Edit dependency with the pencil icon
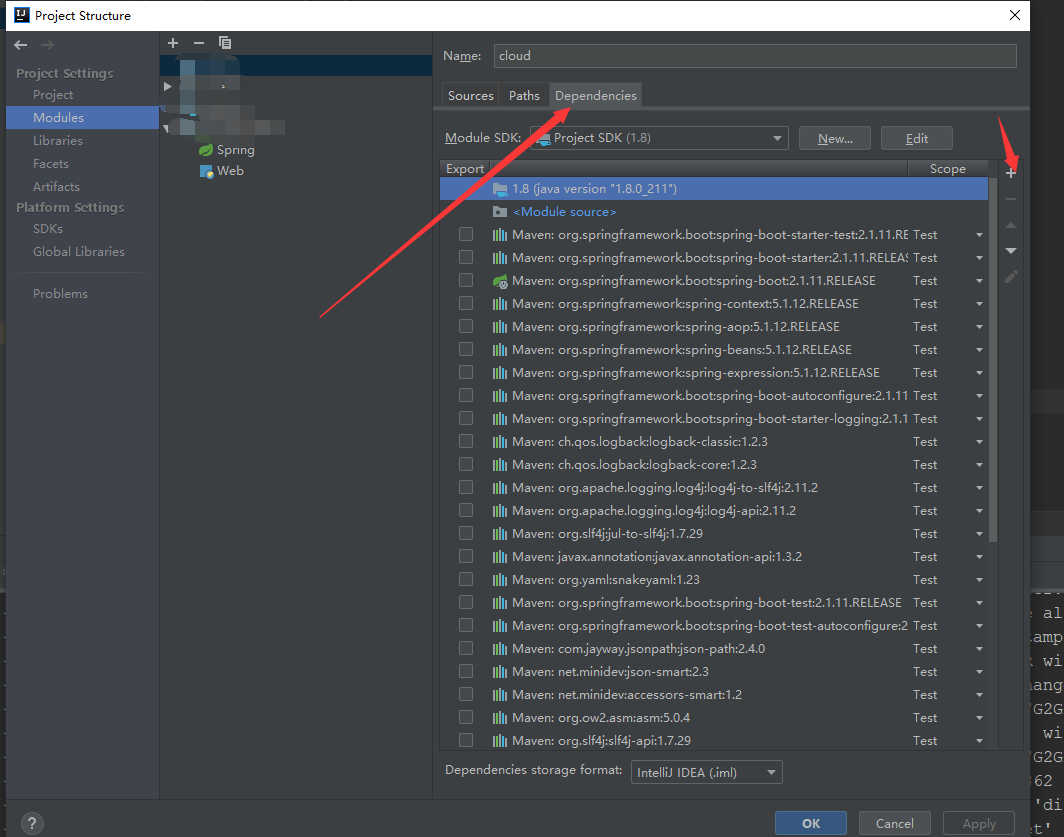Image resolution: width=1064 pixels, height=837 pixels. coord(1010,276)
